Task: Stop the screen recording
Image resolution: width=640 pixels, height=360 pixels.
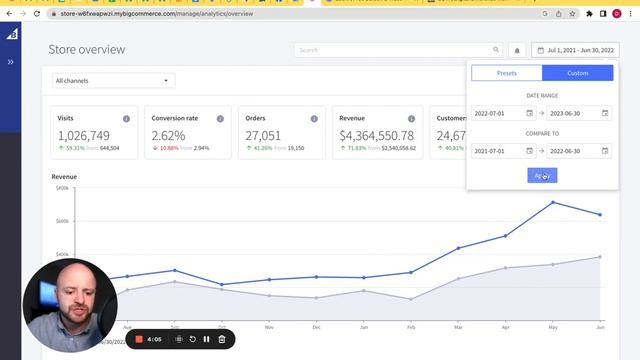Action: [139, 339]
